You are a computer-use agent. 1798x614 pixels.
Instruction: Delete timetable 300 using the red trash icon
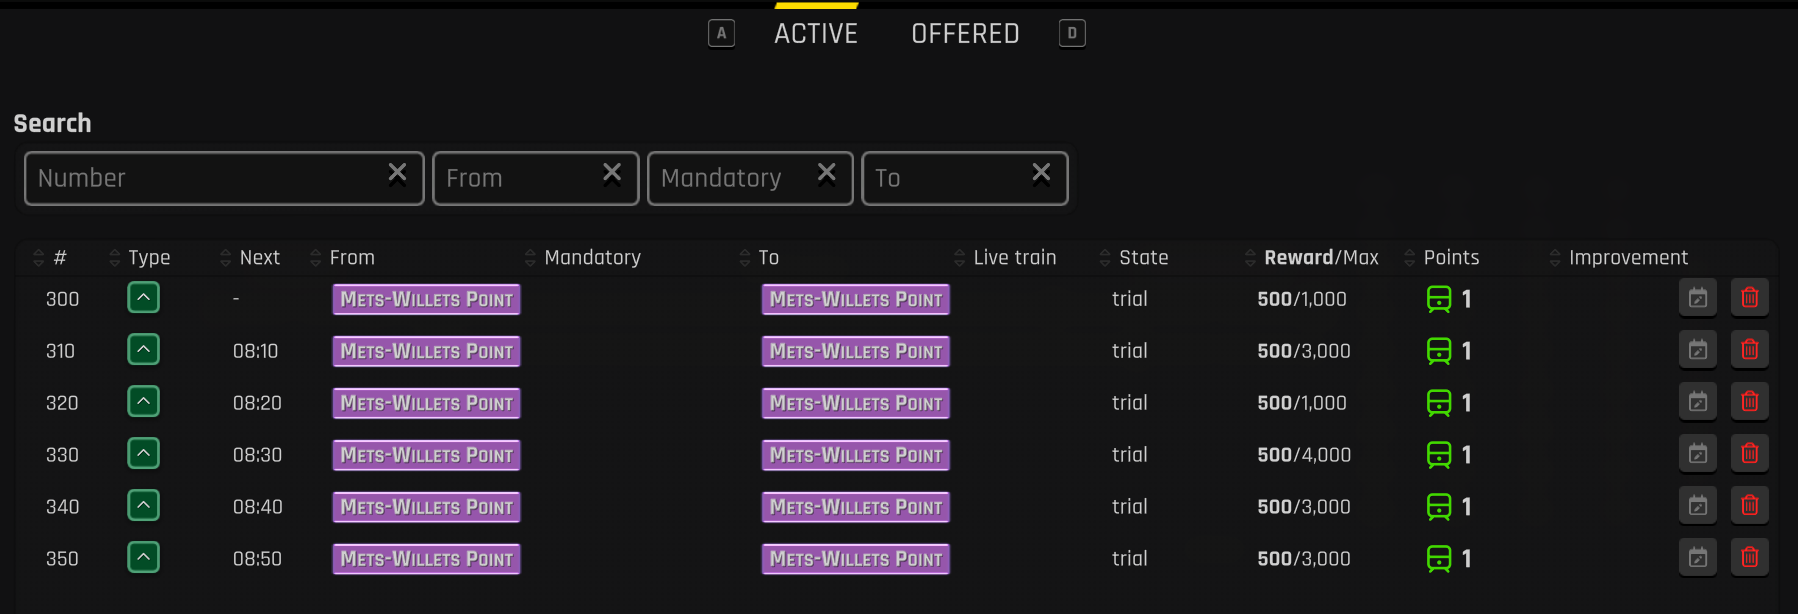1749,298
